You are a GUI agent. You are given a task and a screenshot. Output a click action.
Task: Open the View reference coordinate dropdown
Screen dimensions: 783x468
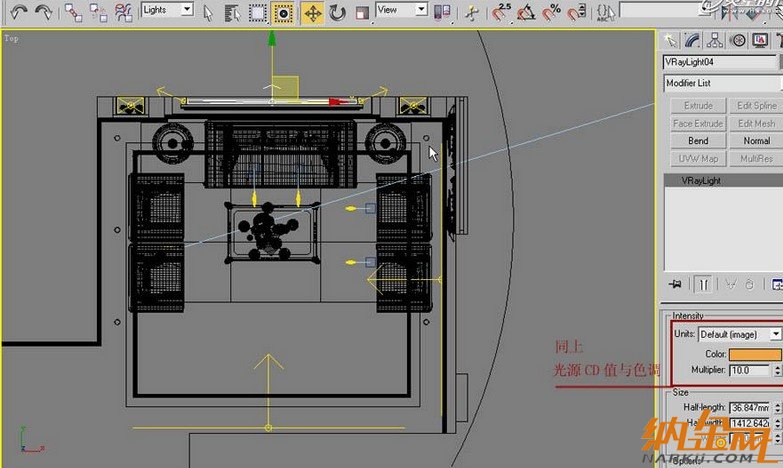[x=402, y=10]
